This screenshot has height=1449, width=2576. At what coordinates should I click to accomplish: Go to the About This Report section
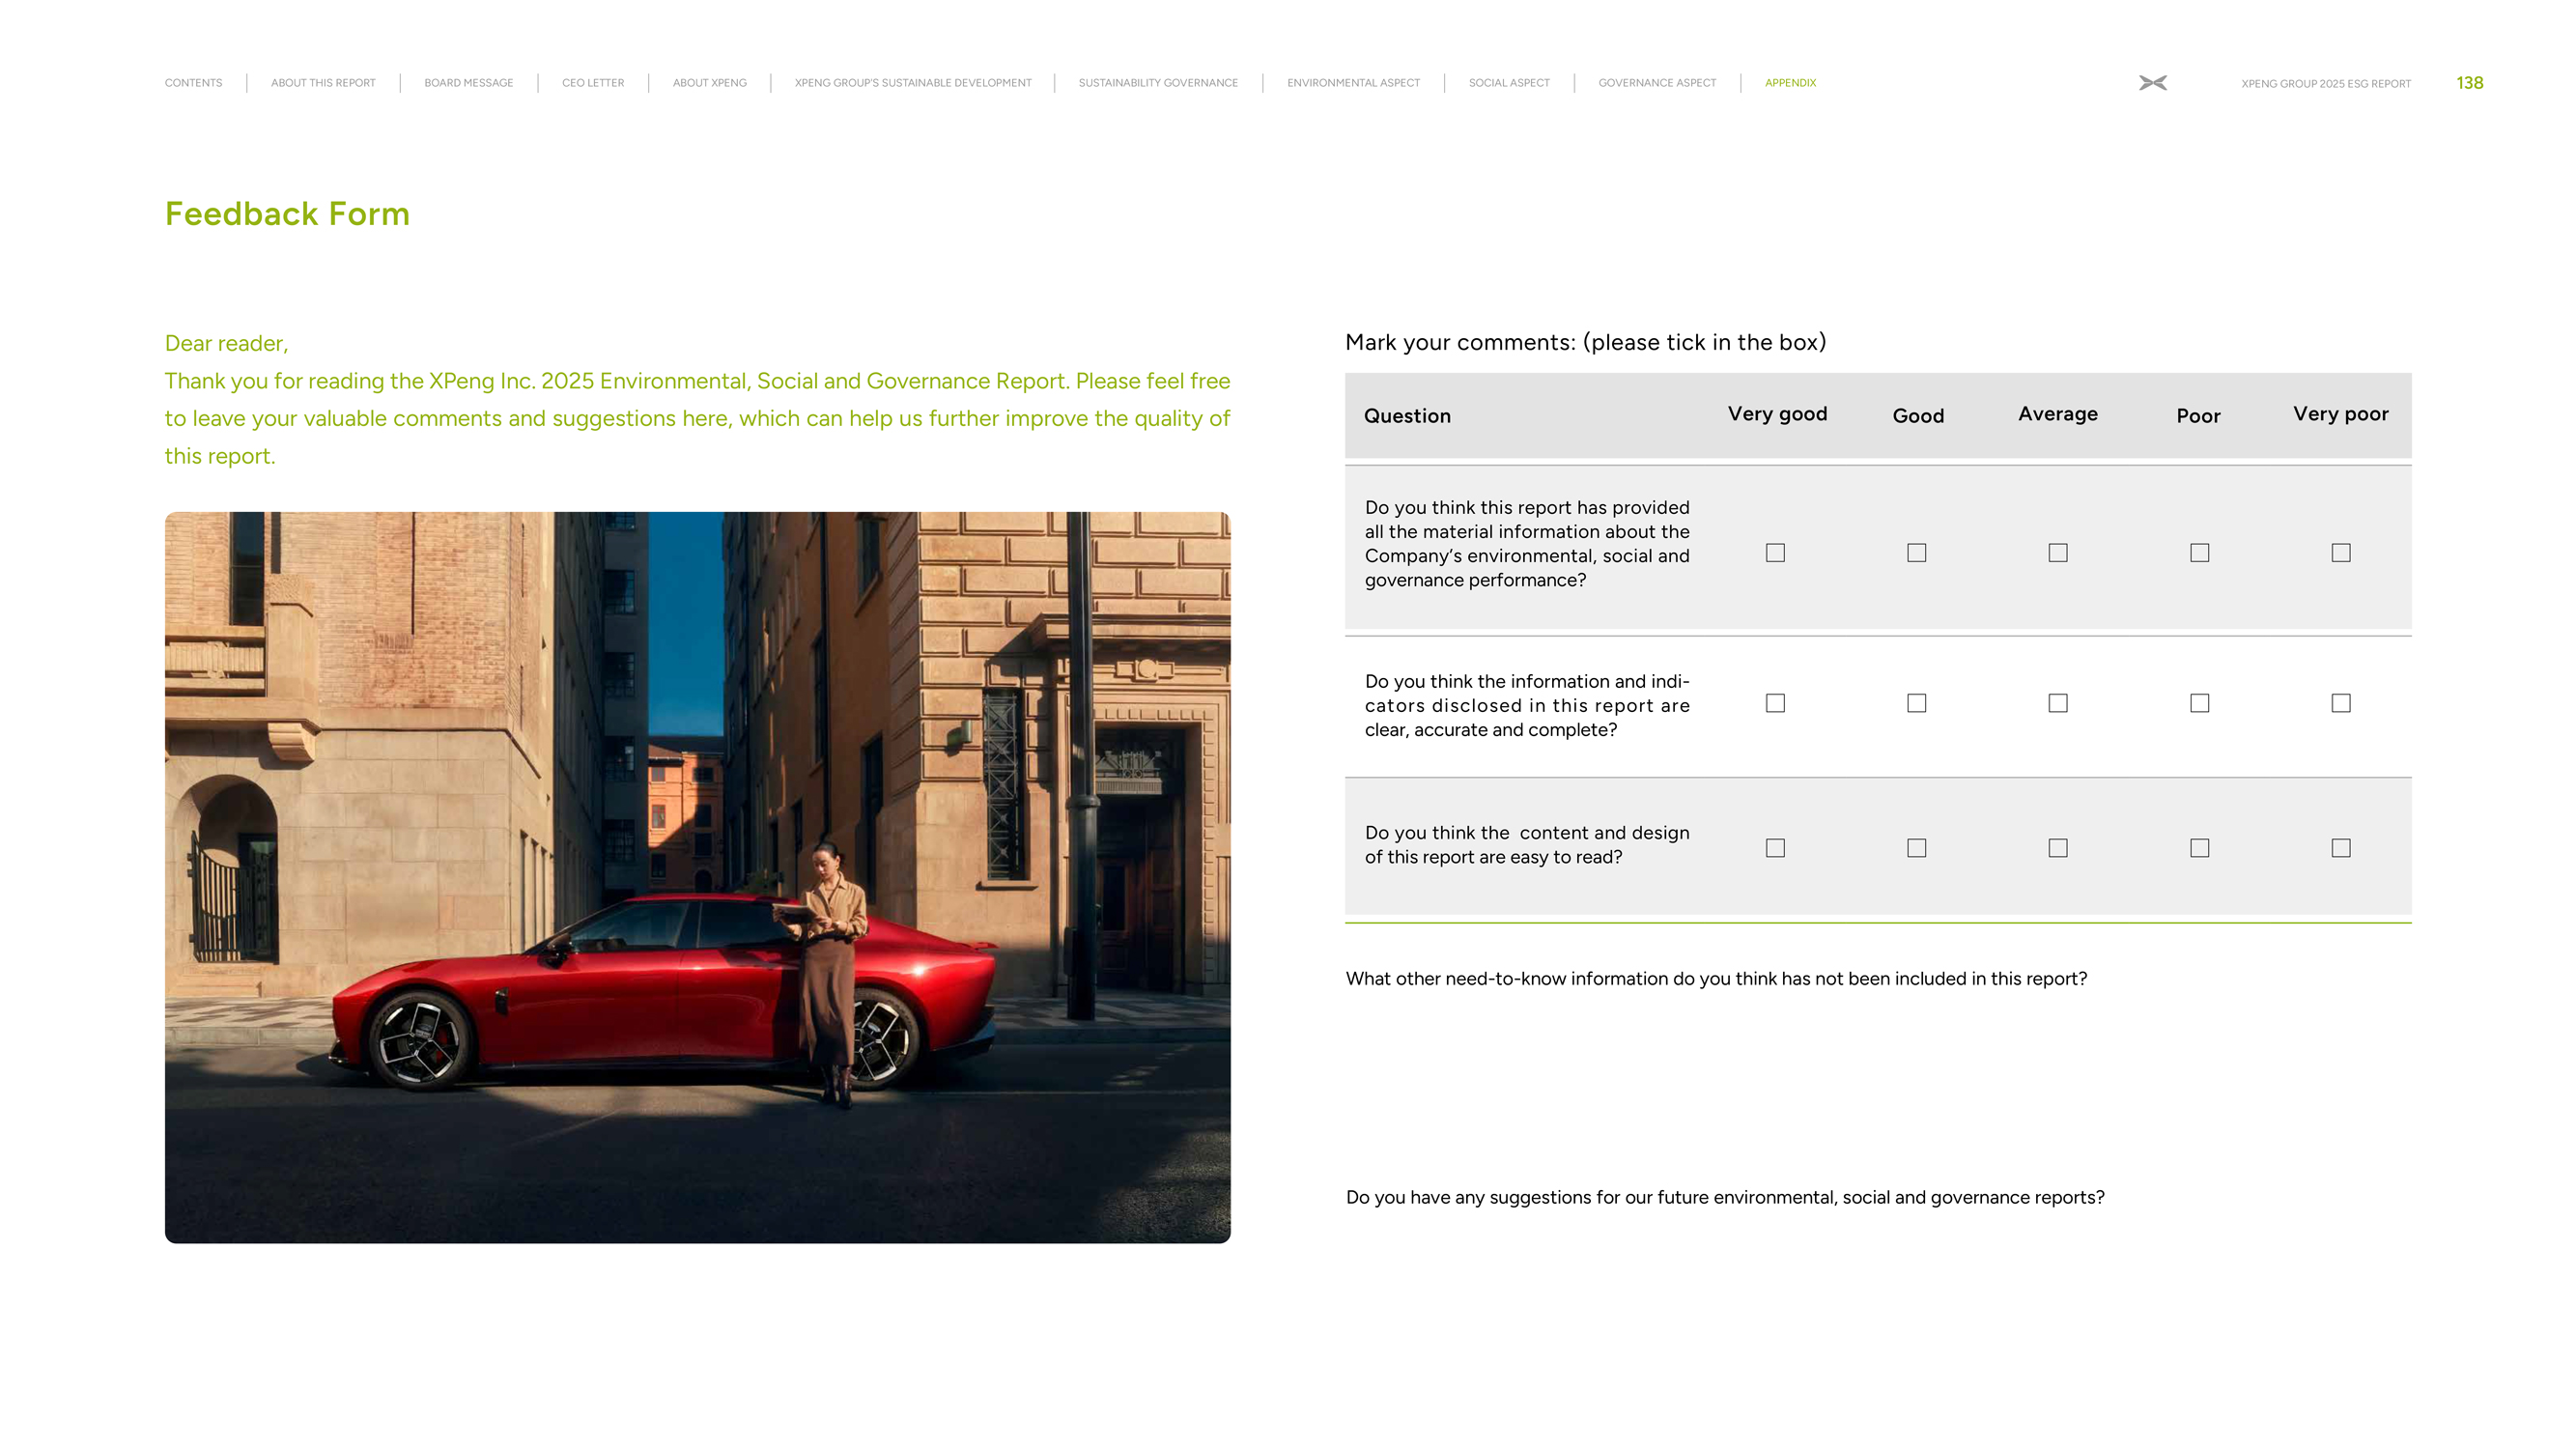pyautogui.click(x=323, y=83)
